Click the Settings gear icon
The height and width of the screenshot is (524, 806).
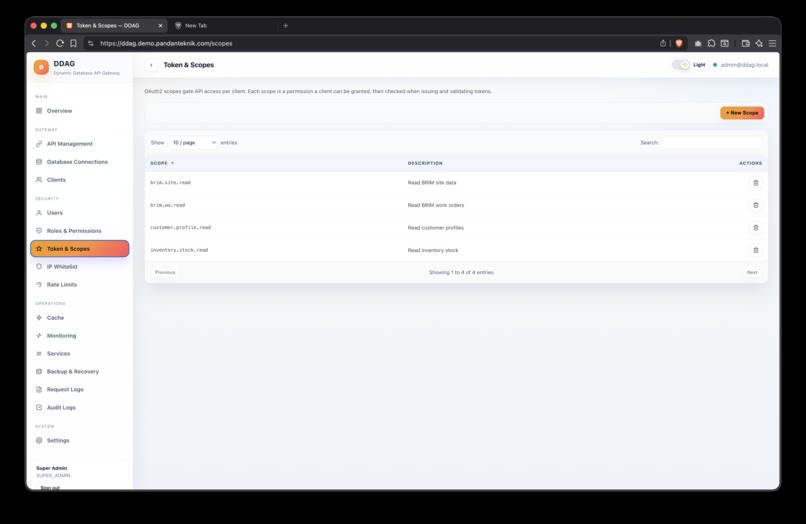pyautogui.click(x=39, y=441)
